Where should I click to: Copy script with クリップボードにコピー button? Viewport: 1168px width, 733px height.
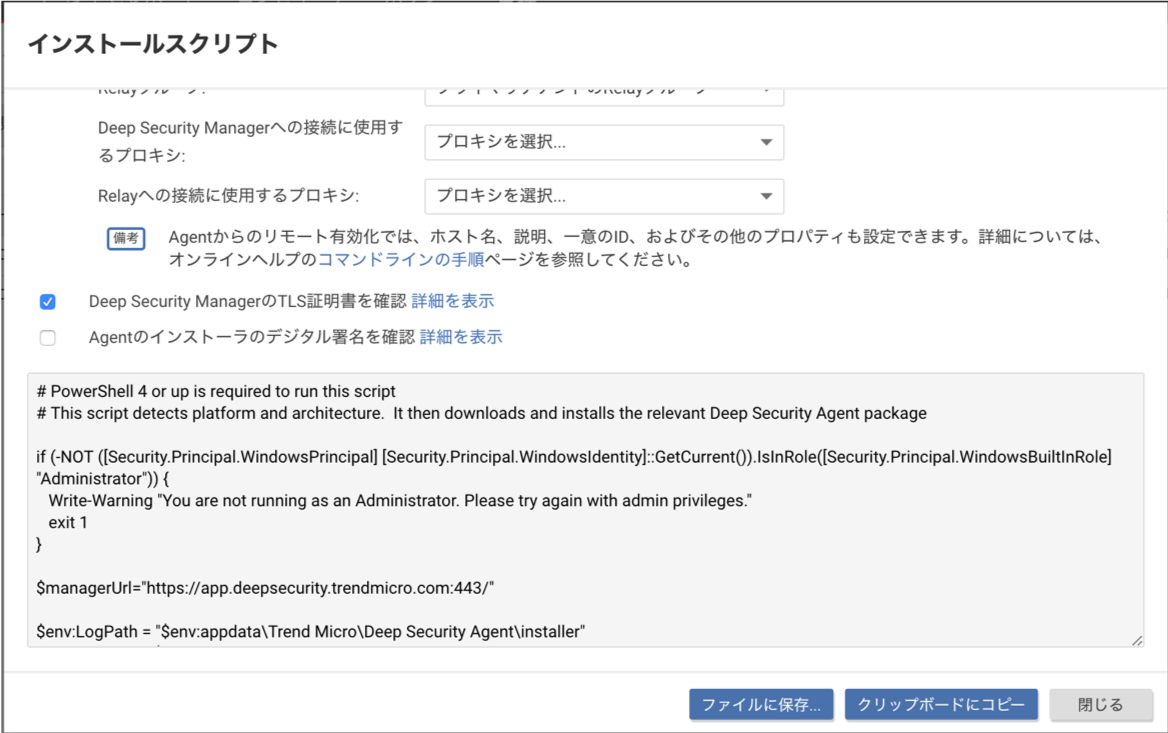coord(941,704)
